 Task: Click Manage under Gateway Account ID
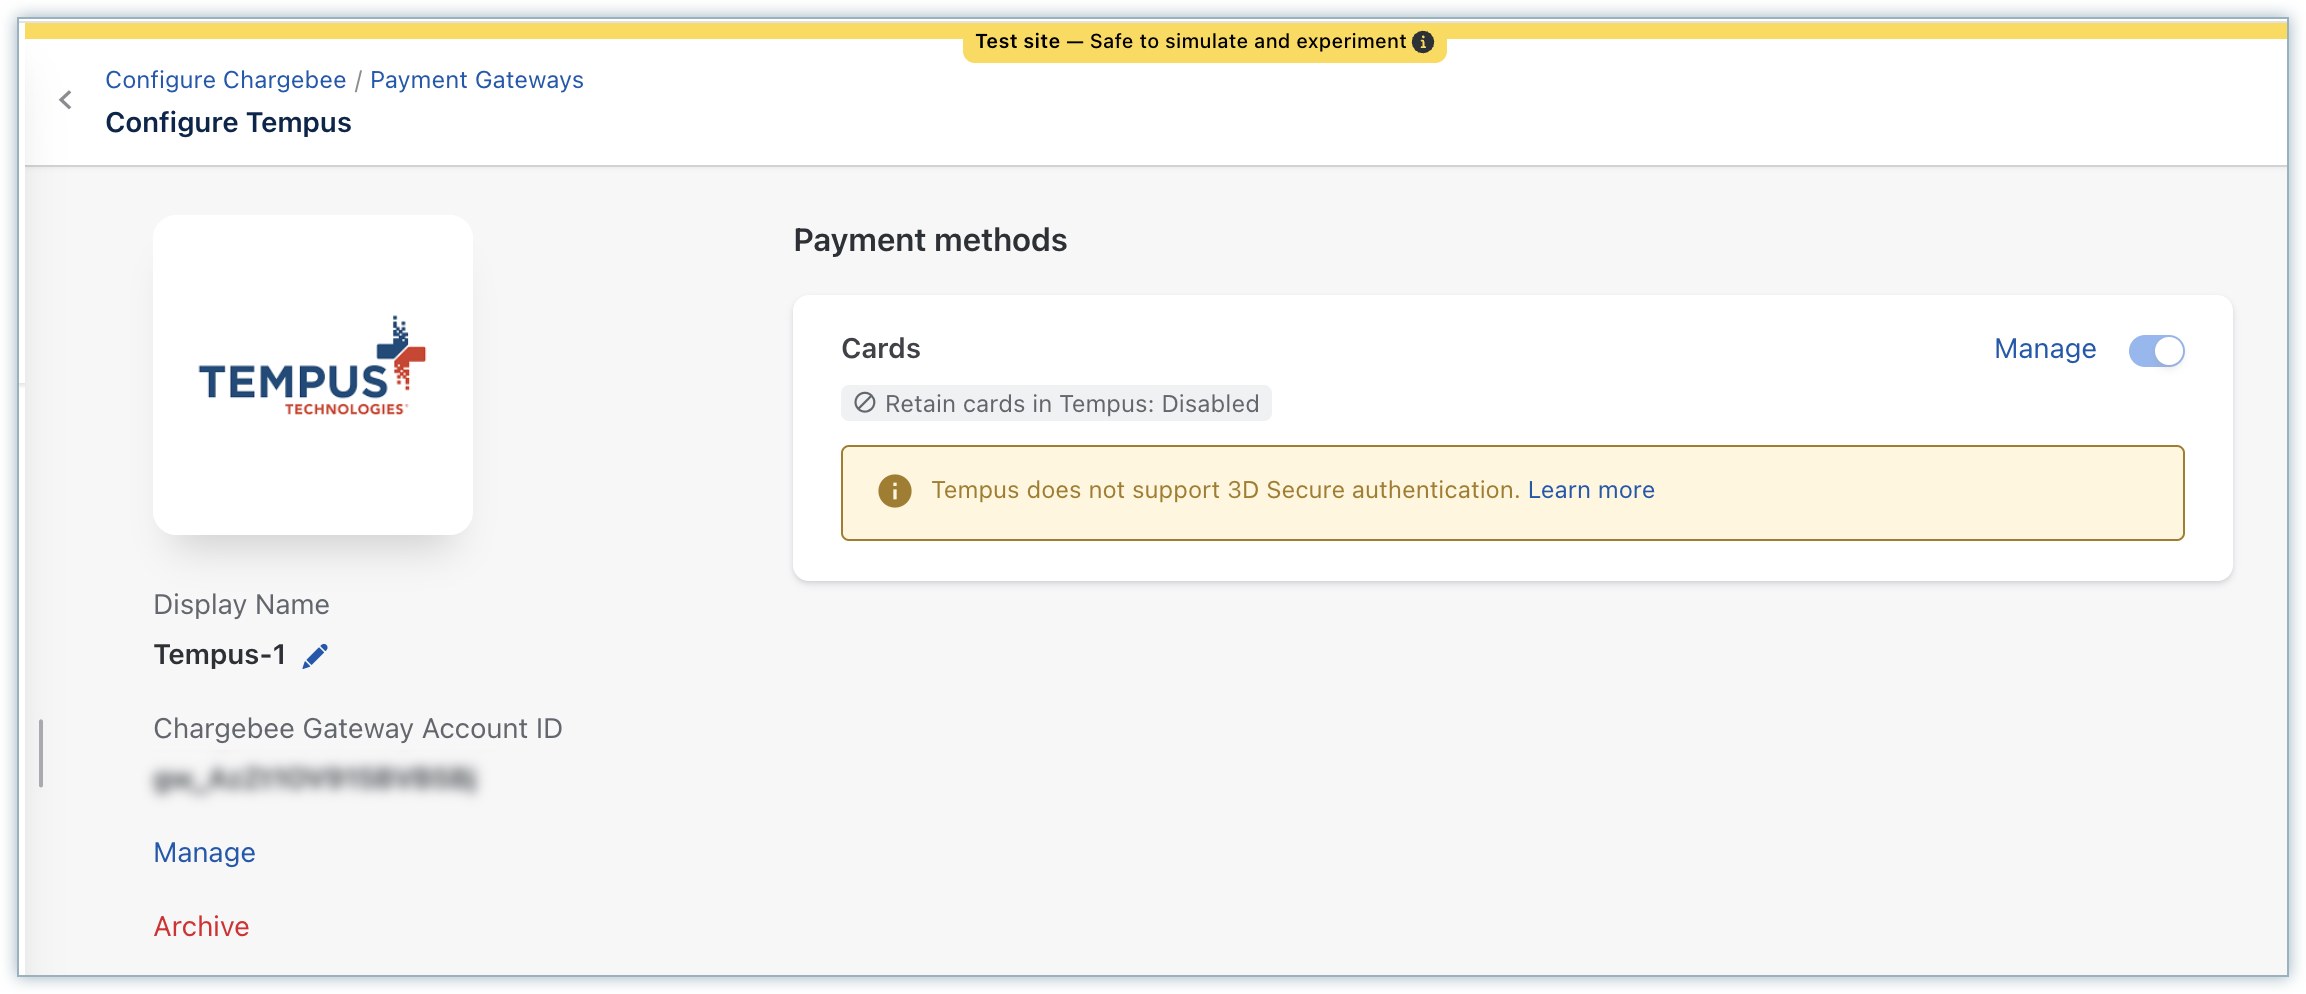(x=204, y=853)
